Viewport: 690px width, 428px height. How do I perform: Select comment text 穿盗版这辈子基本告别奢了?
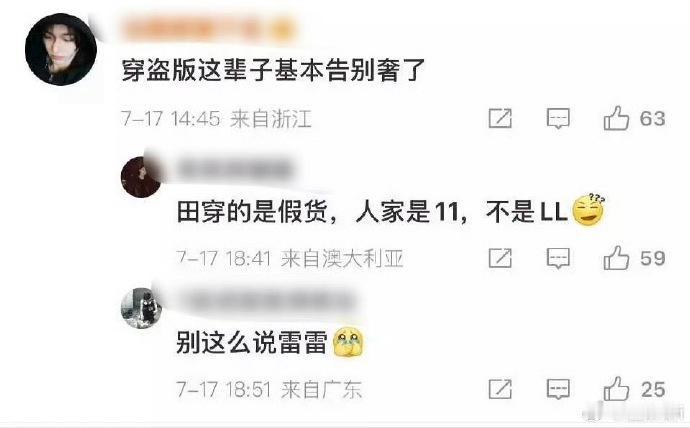coord(273,70)
